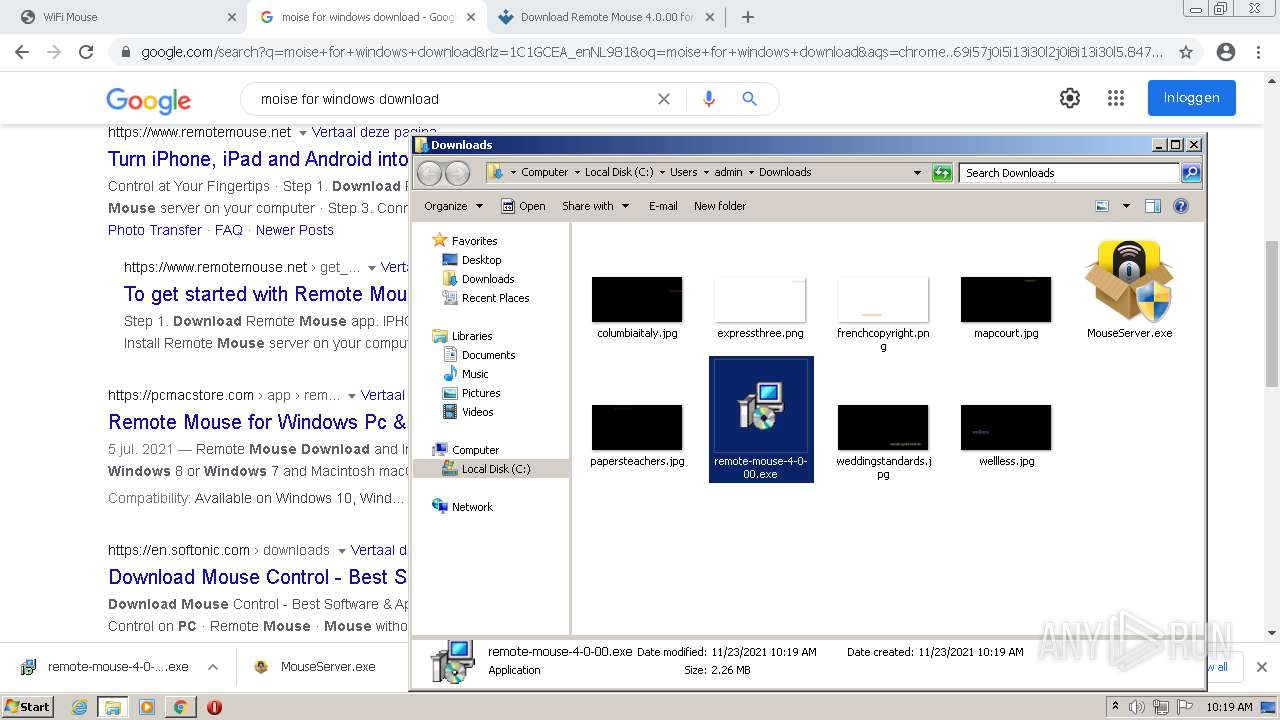
Task: Open Internet Explorer from taskbar
Action: [x=79, y=707]
